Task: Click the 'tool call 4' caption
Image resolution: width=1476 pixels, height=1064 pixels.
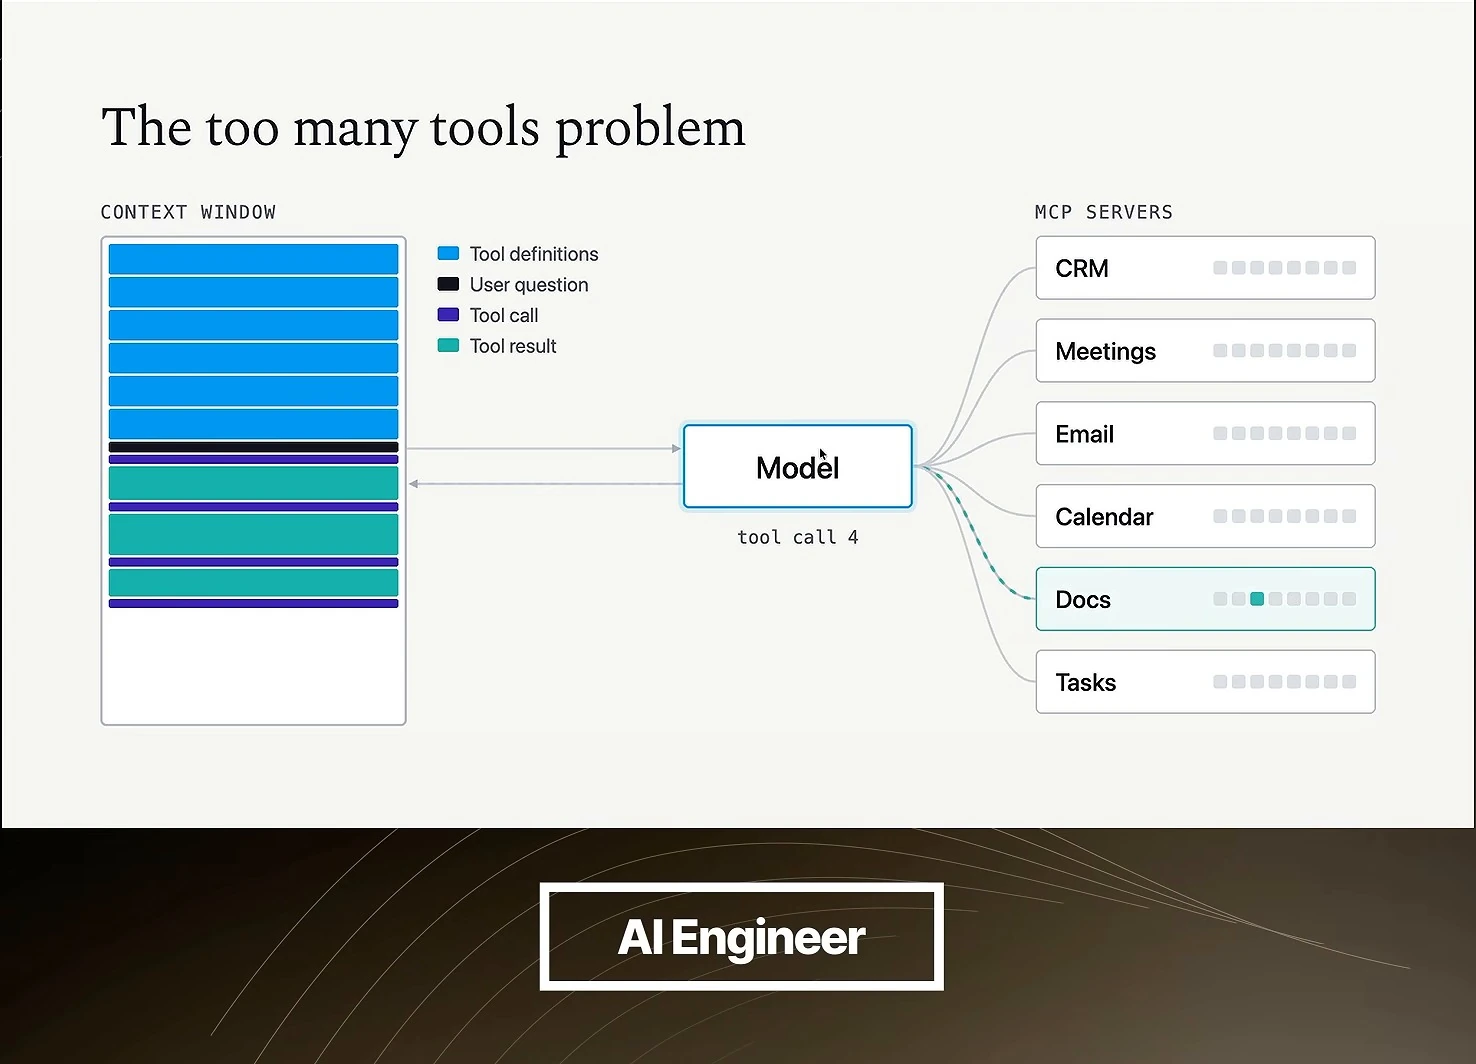Action: tap(798, 537)
